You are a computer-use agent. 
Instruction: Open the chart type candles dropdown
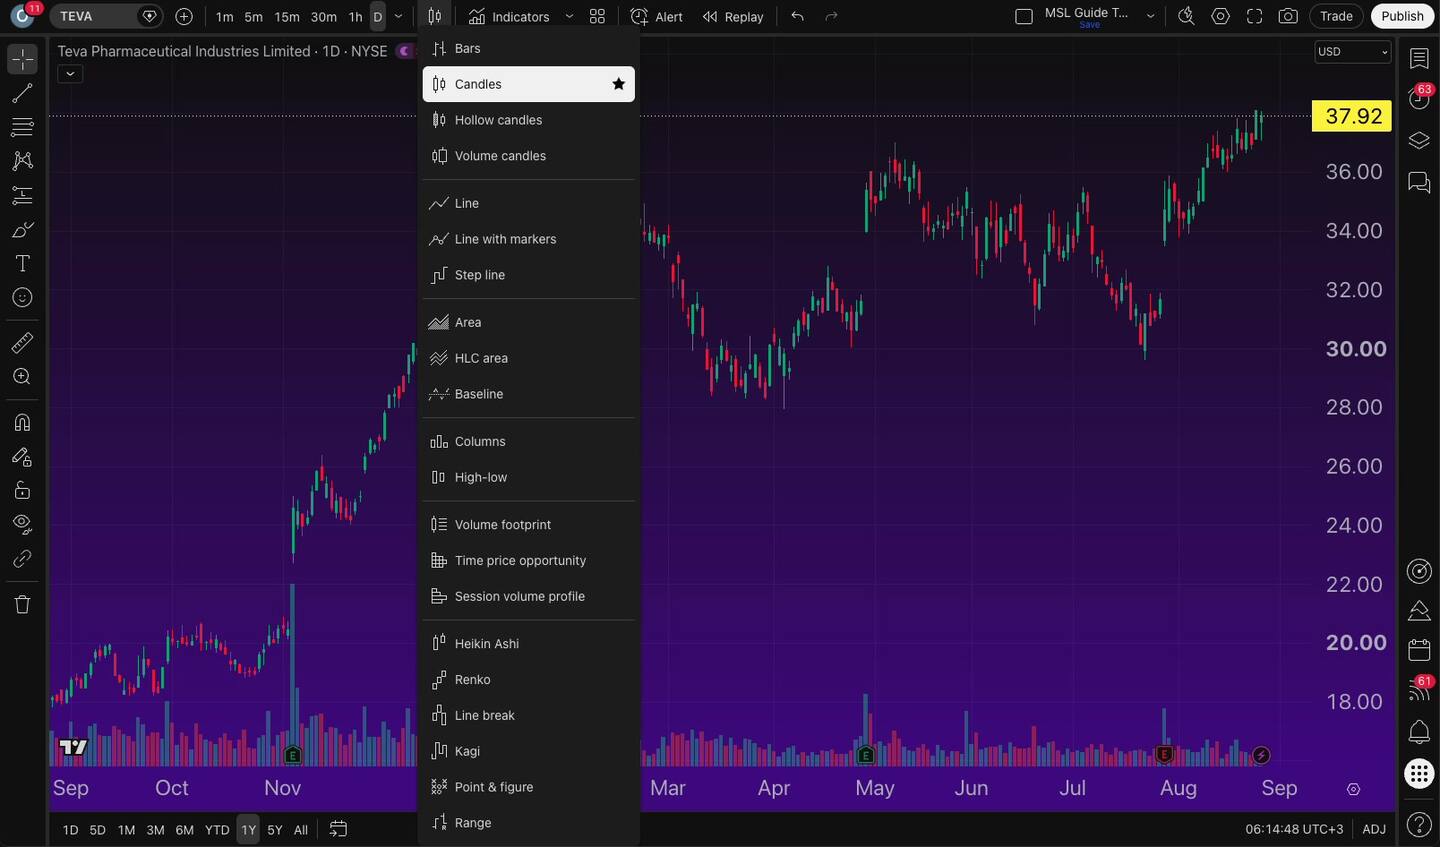pos(434,16)
